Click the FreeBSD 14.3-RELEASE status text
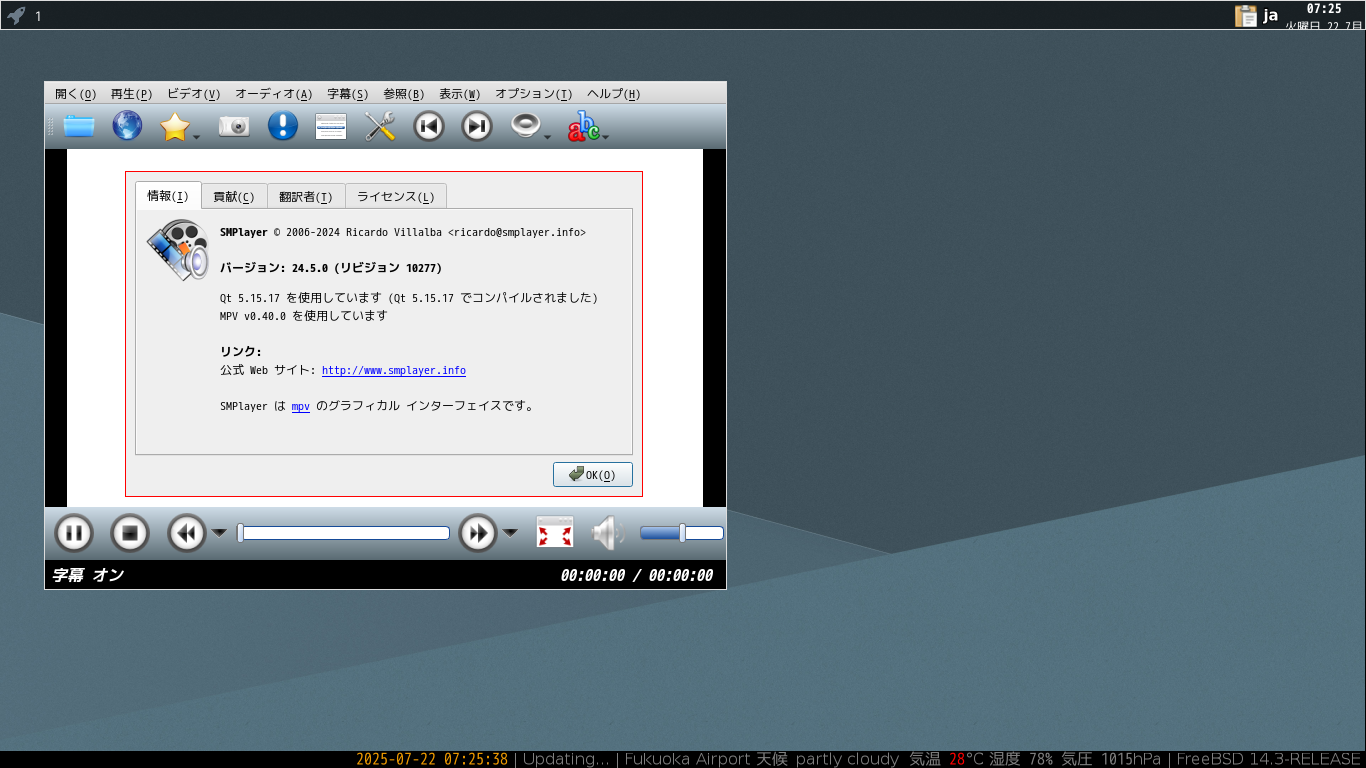Viewport: 1366px width, 768px height. coord(1269,759)
